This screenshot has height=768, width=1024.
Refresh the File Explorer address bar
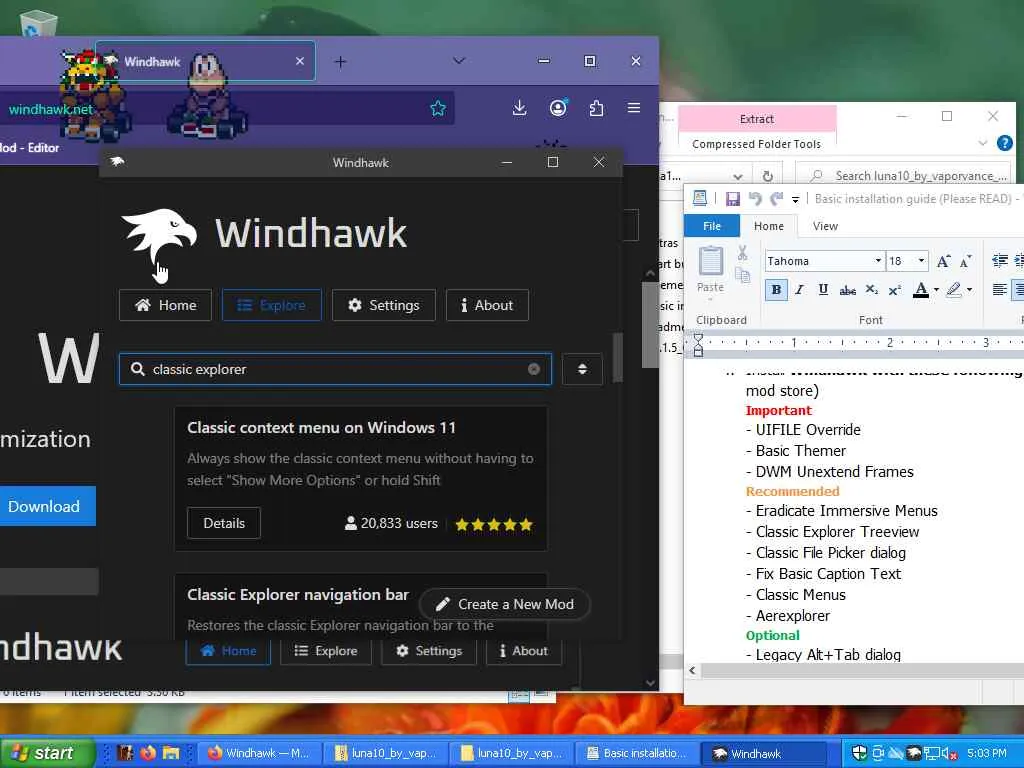pos(768,176)
